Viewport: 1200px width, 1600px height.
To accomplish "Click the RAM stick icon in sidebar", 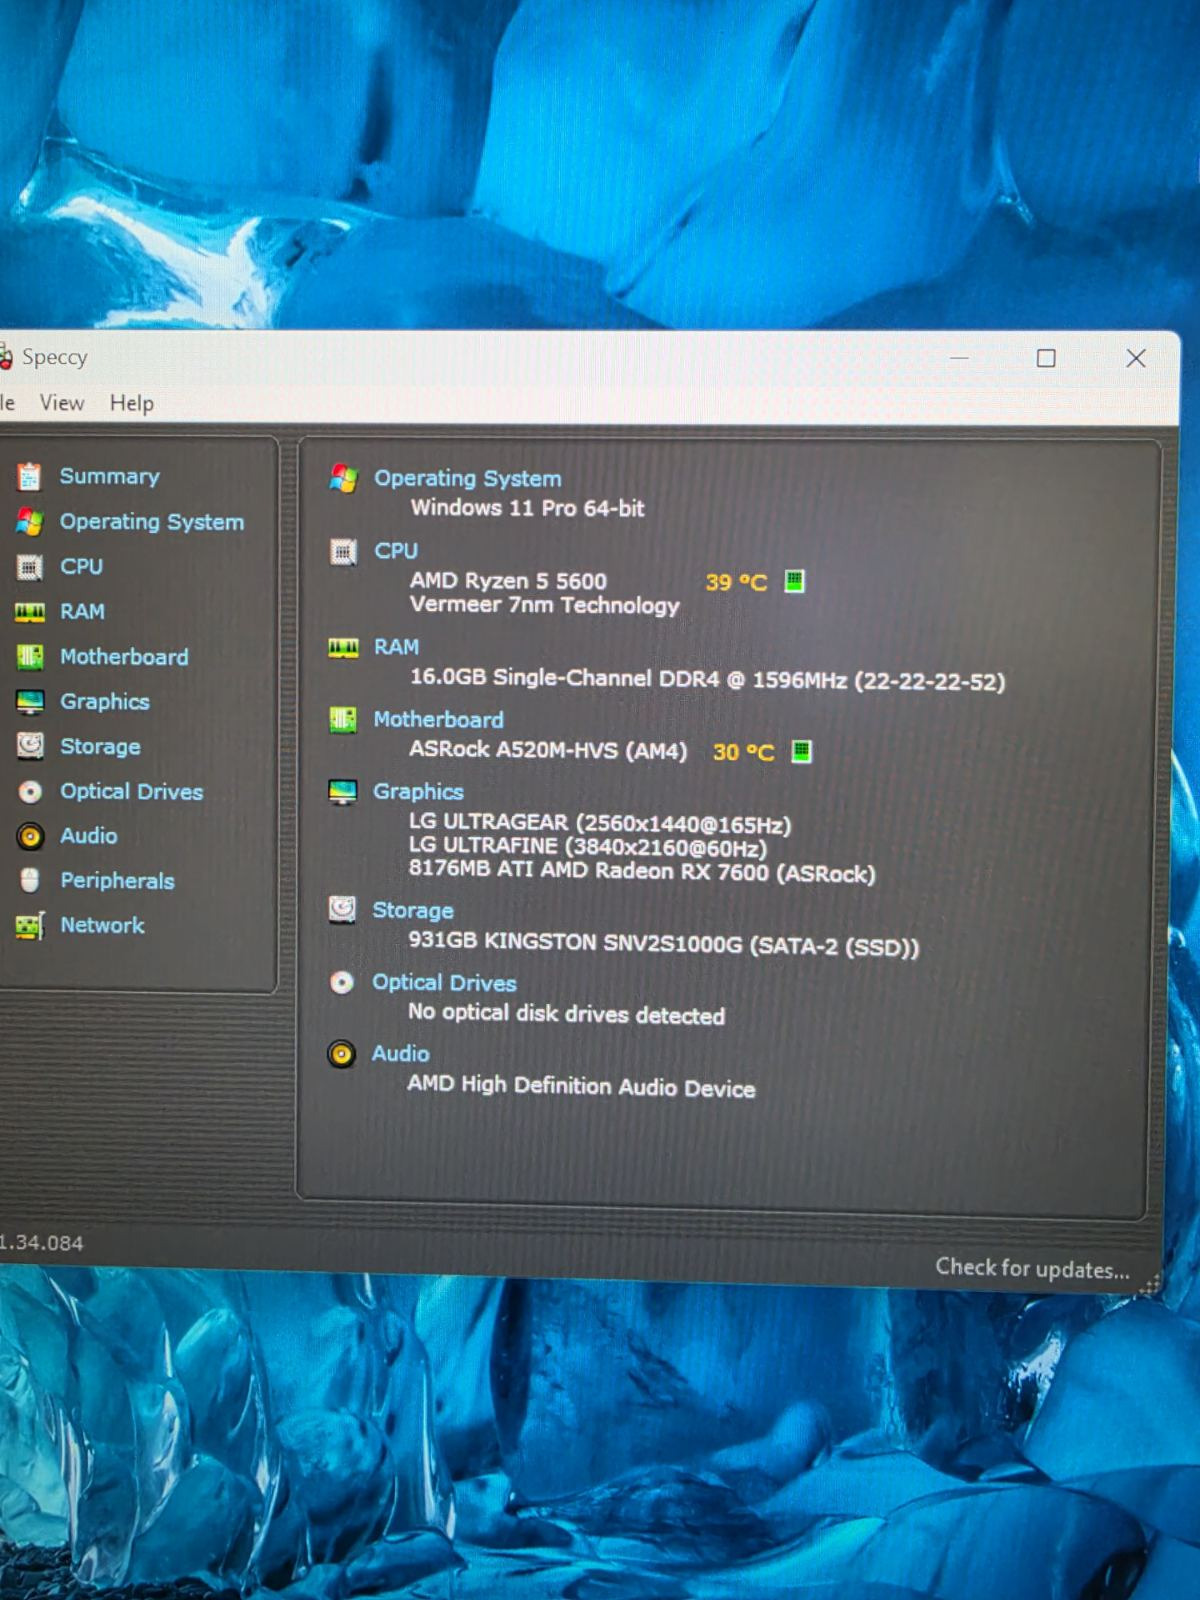I will (29, 612).
